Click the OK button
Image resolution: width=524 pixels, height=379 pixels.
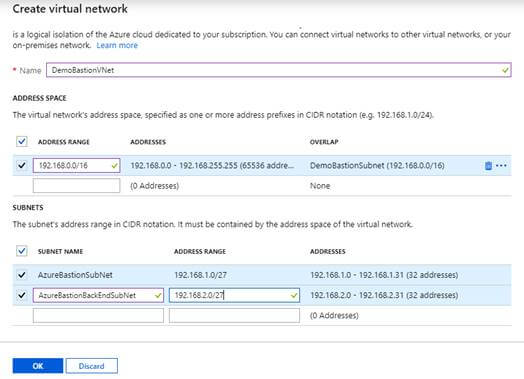38,366
